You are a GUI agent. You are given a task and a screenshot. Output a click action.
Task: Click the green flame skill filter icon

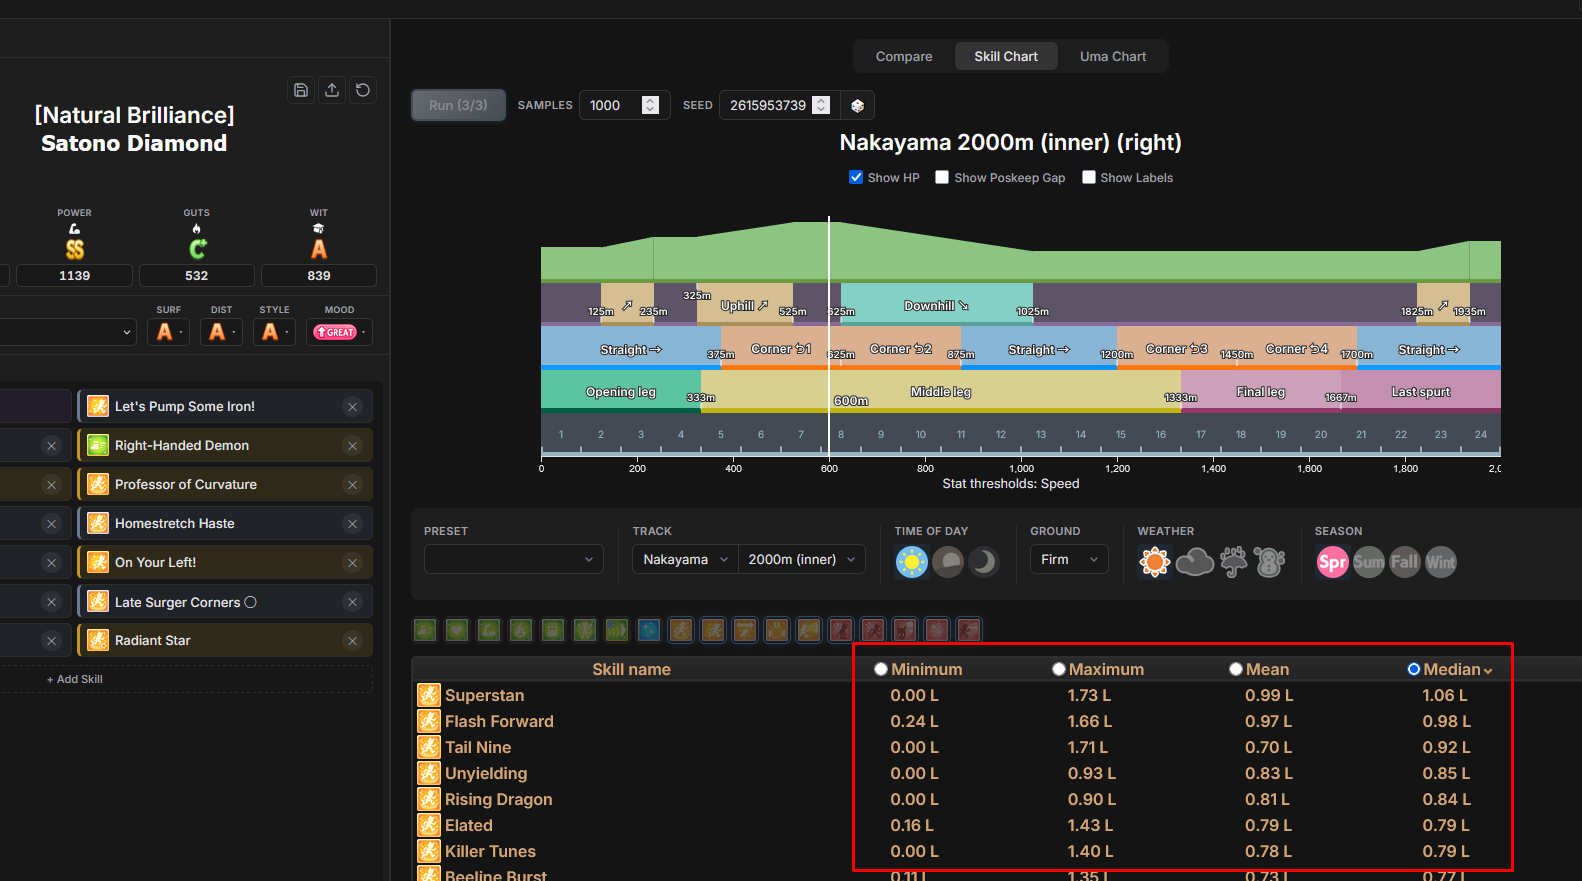[x=521, y=630]
